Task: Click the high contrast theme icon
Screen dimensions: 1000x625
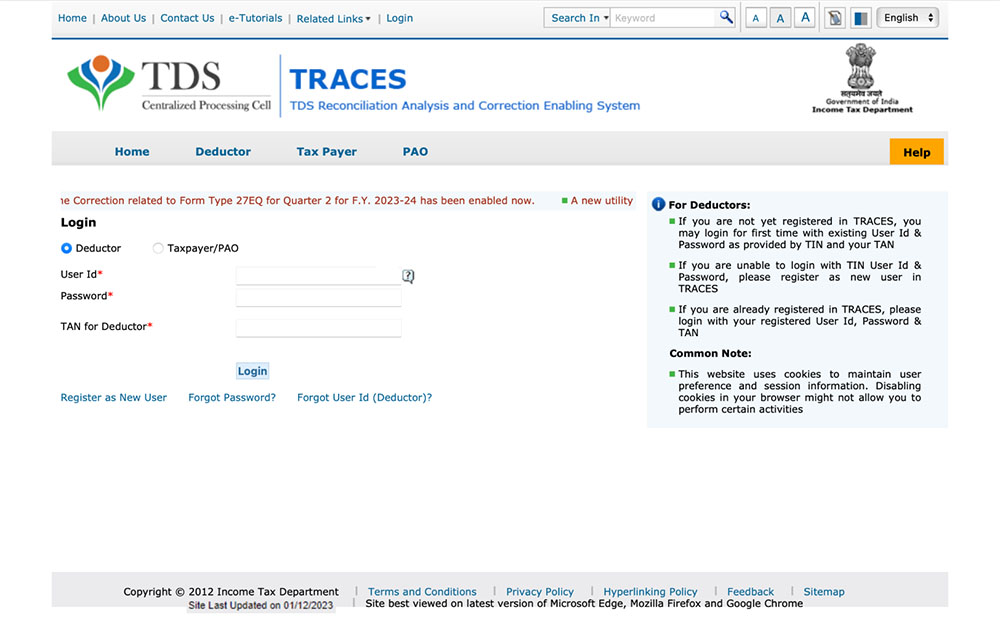Action: (x=860, y=17)
